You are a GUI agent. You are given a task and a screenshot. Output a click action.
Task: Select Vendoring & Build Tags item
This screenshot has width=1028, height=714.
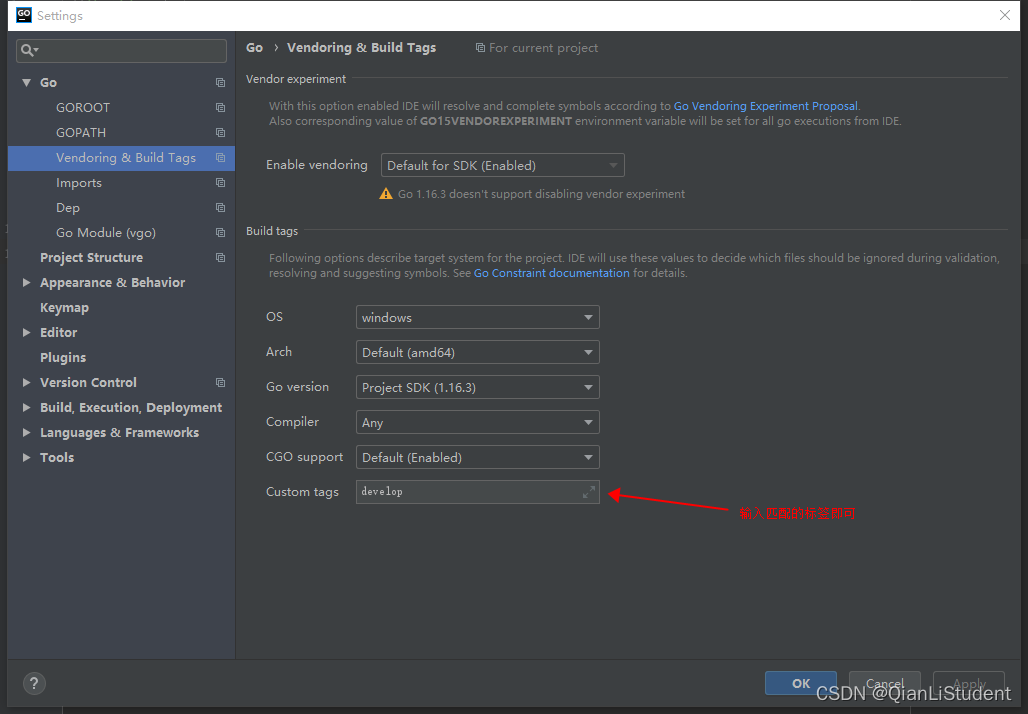(x=121, y=158)
